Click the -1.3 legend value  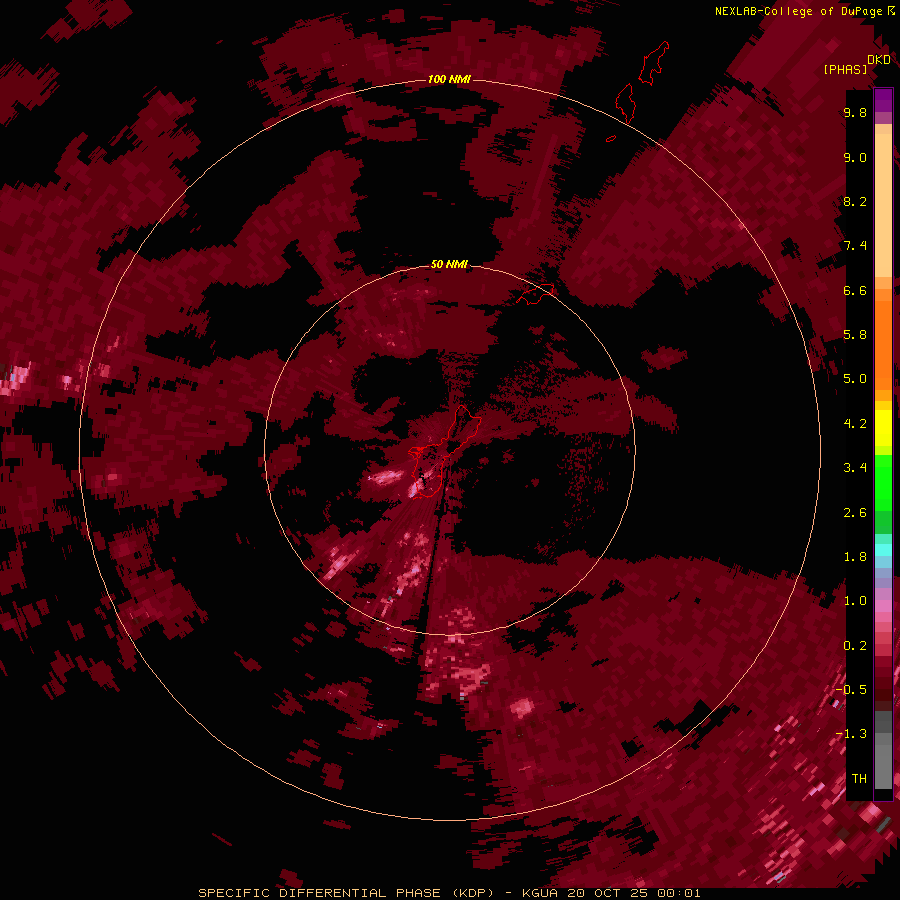pos(851,734)
